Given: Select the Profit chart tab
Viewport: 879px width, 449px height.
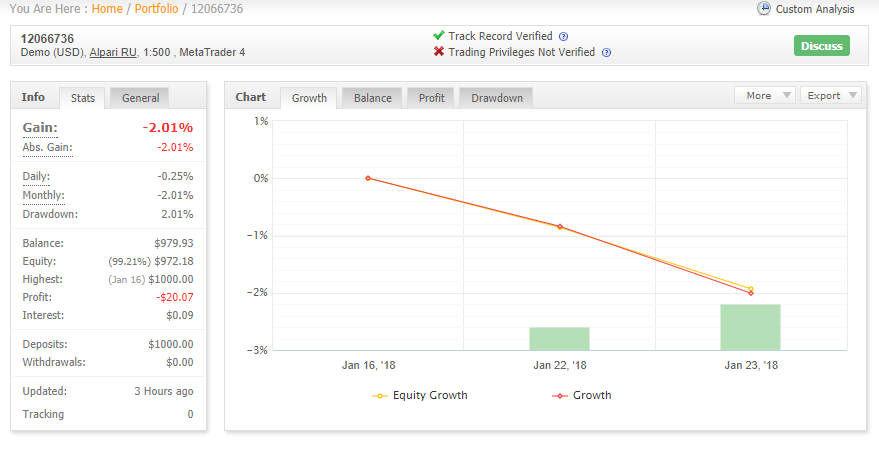Looking at the screenshot, I should 431,98.
